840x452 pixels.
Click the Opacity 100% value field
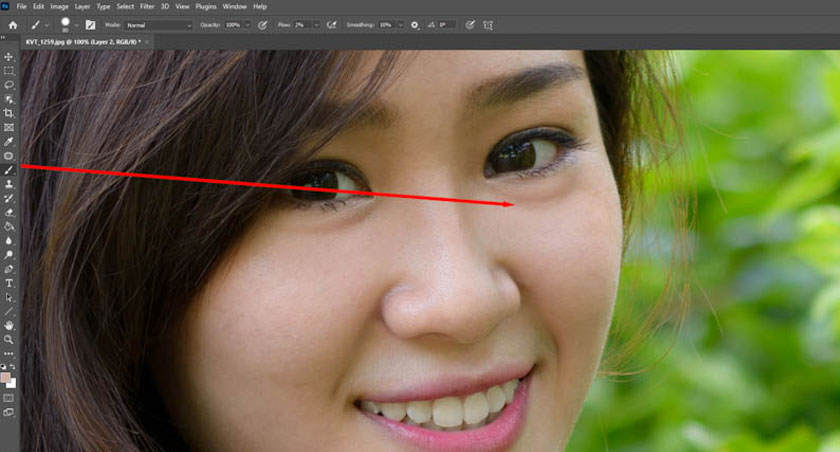pyautogui.click(x=234, y=25)
